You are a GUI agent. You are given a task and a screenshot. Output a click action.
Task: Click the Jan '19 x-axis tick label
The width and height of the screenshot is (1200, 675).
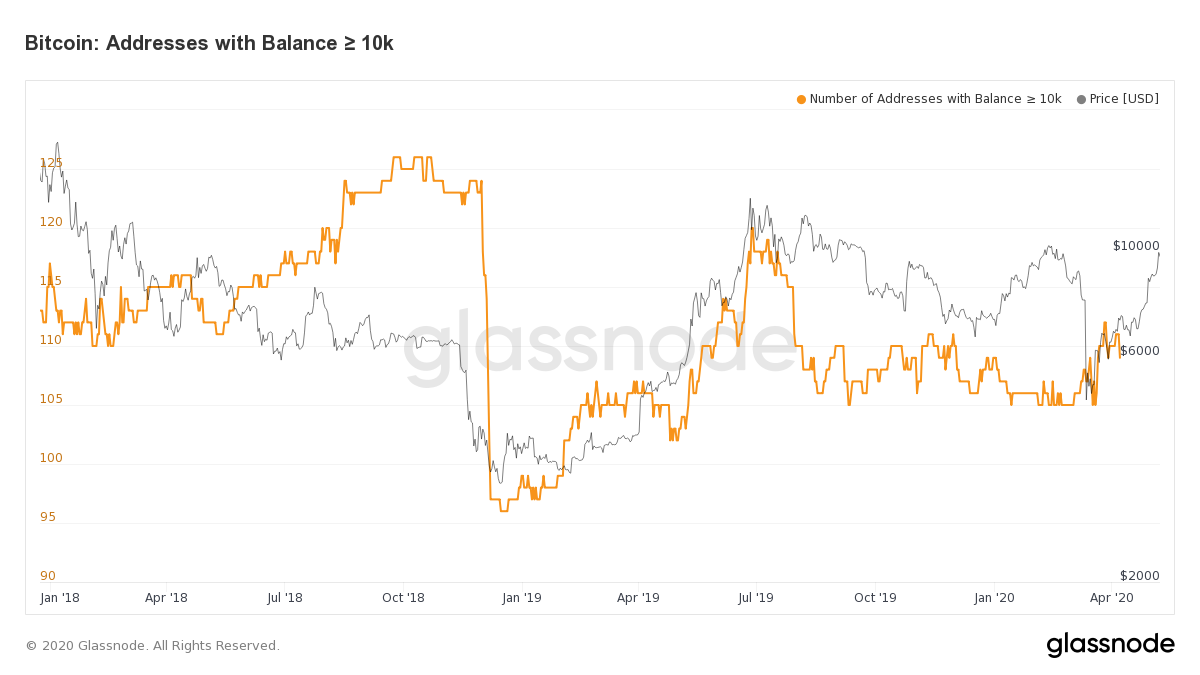(x=521, y=598)
